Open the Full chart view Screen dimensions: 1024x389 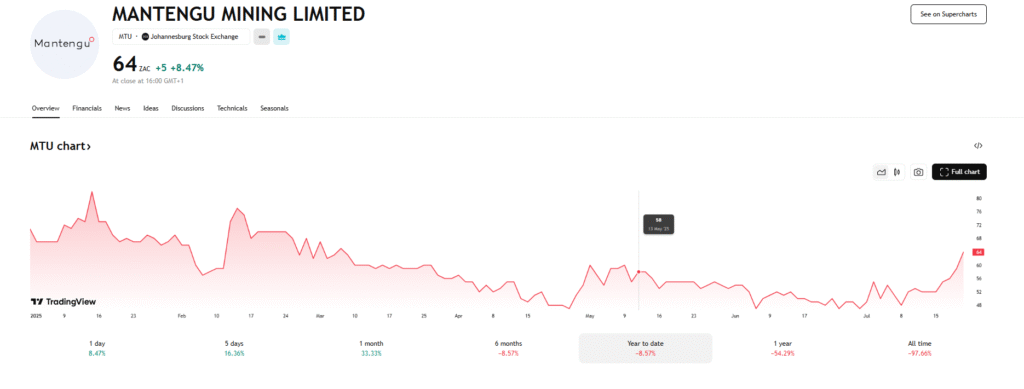pyautogui.click(x=959, y=172)
